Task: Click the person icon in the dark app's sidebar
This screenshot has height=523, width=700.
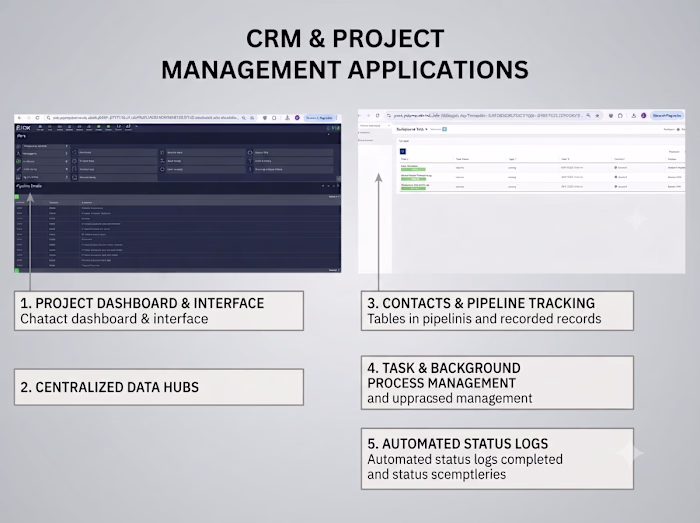Action: click(18, 154)
